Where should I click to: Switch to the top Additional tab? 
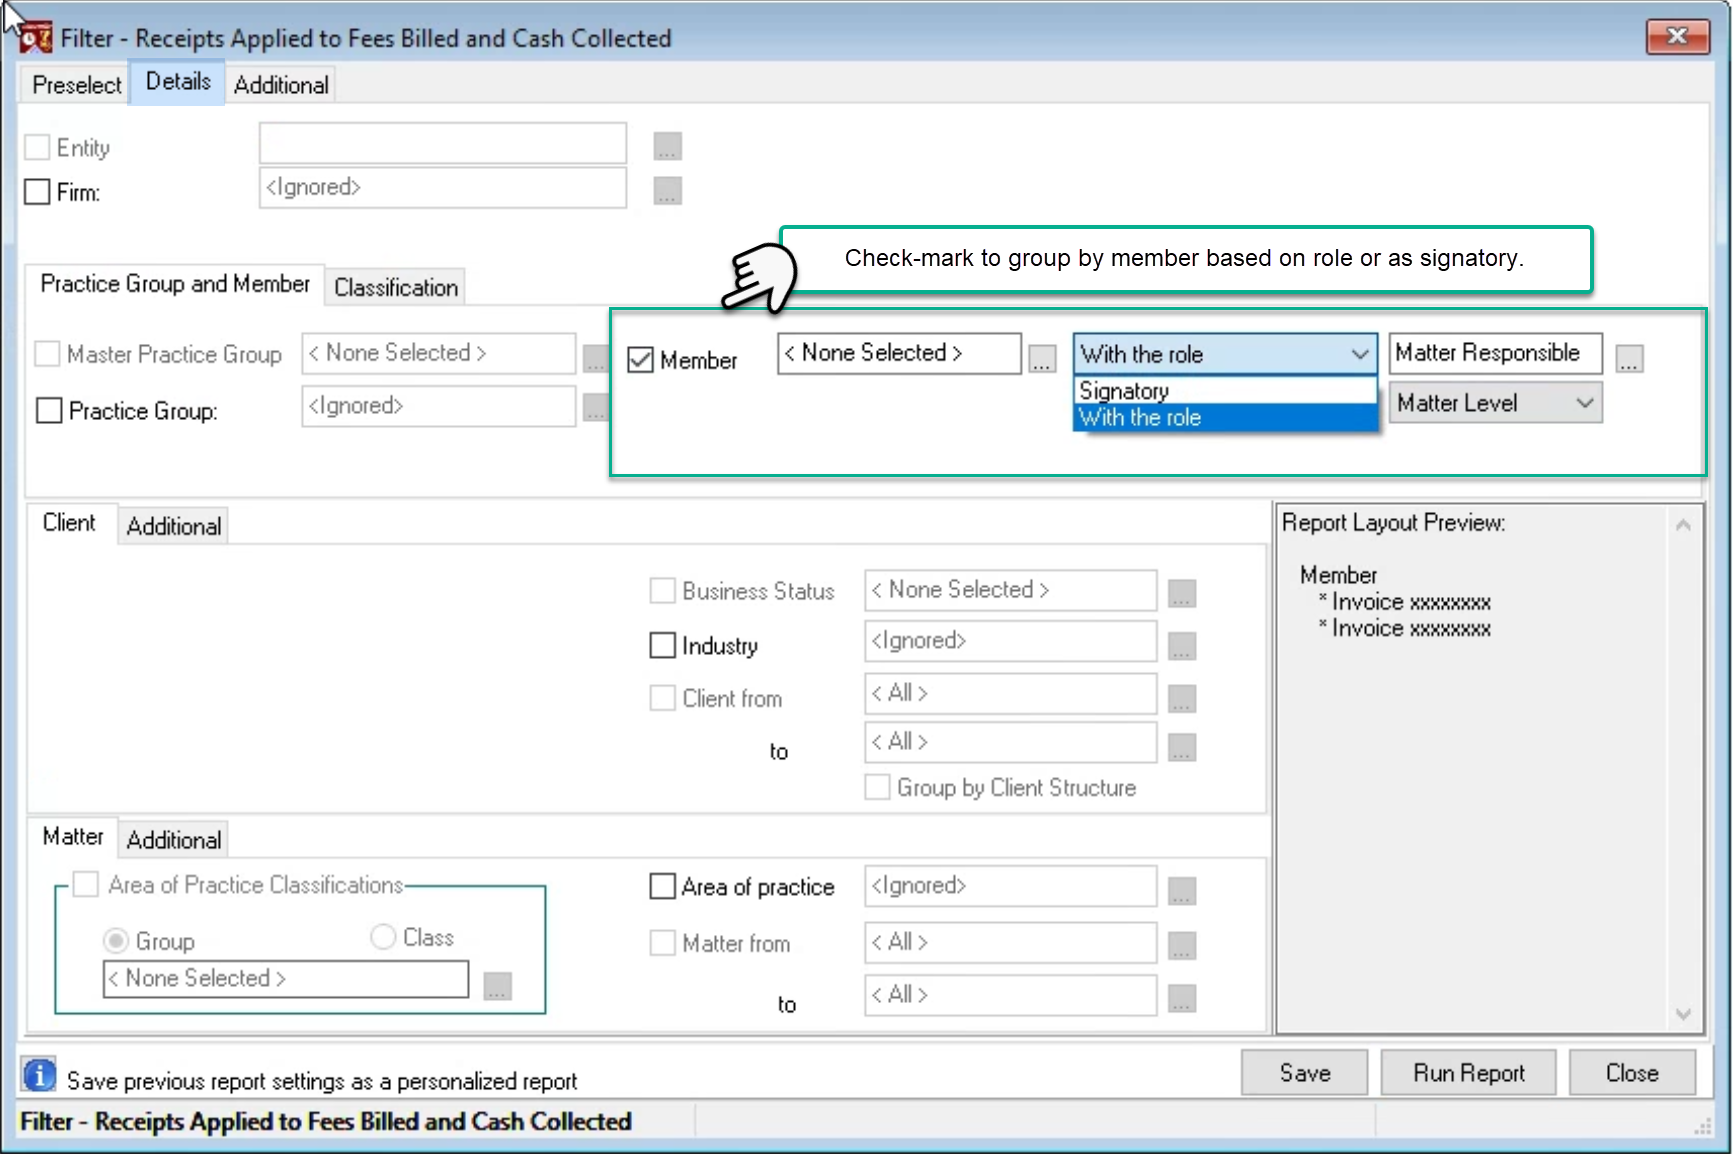[281, 85]
